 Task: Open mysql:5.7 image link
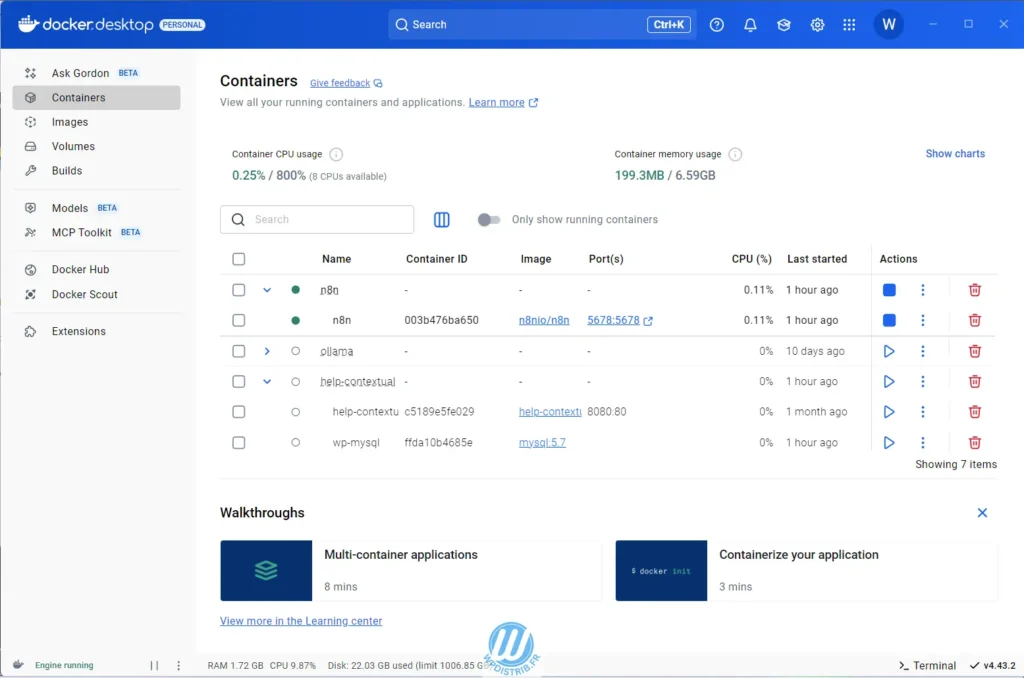pos(542,443)
